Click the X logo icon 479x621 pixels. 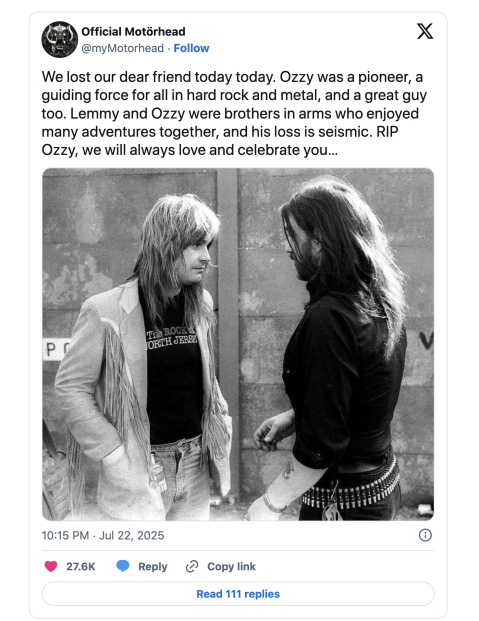425,31
